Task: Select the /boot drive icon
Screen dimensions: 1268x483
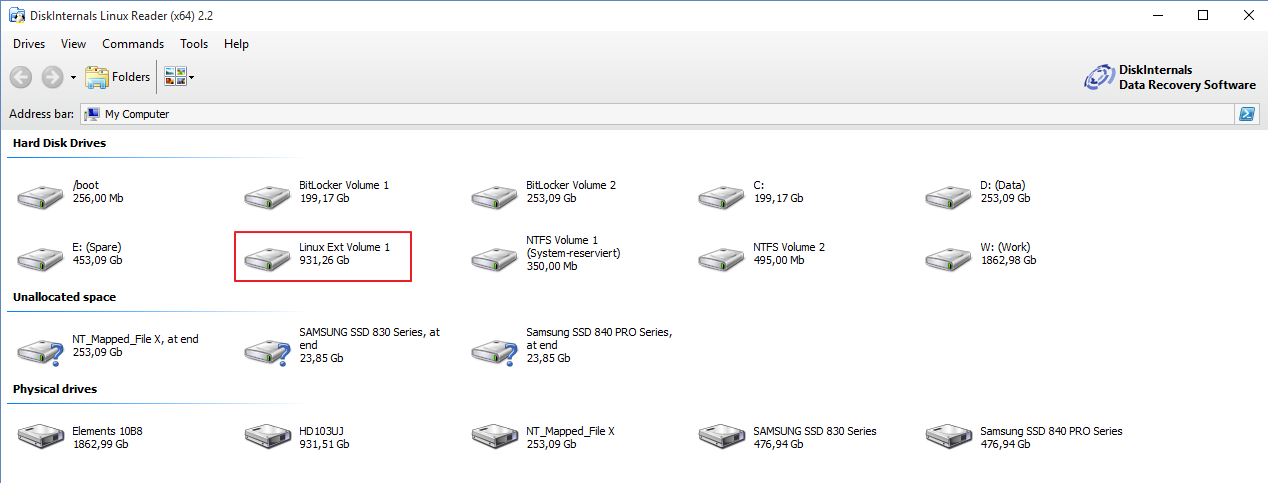Action: (x=41, y=196)
